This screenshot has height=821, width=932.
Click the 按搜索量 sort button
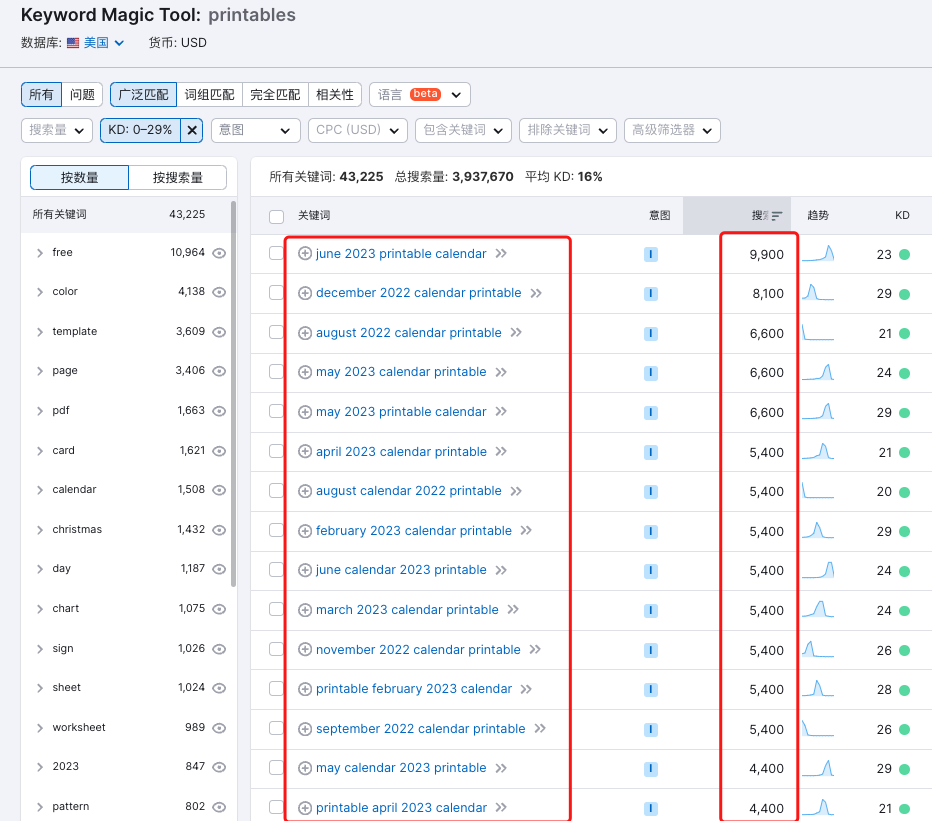click(x=178, y=178)
